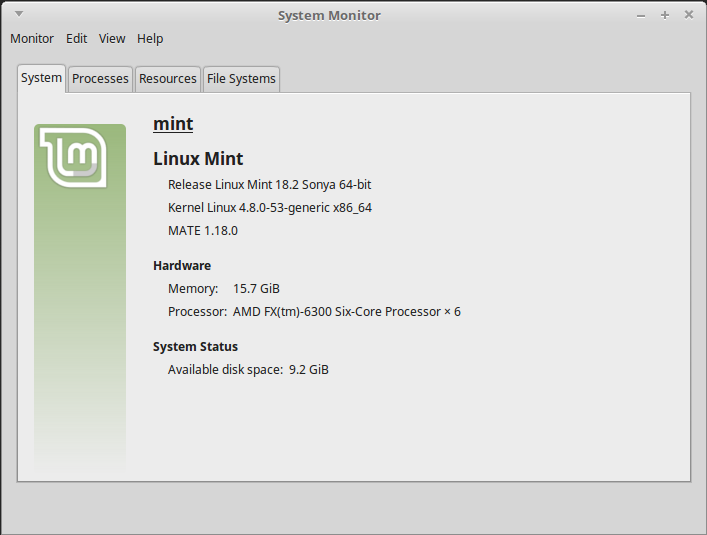Click the 'System Status' heading

[x=195, y=347]
